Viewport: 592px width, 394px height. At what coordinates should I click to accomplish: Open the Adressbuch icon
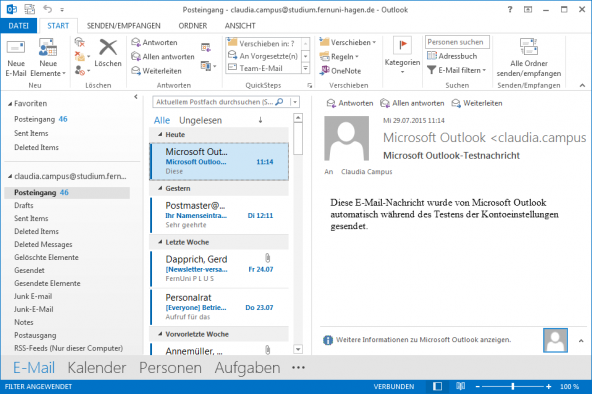click(432, 56)
